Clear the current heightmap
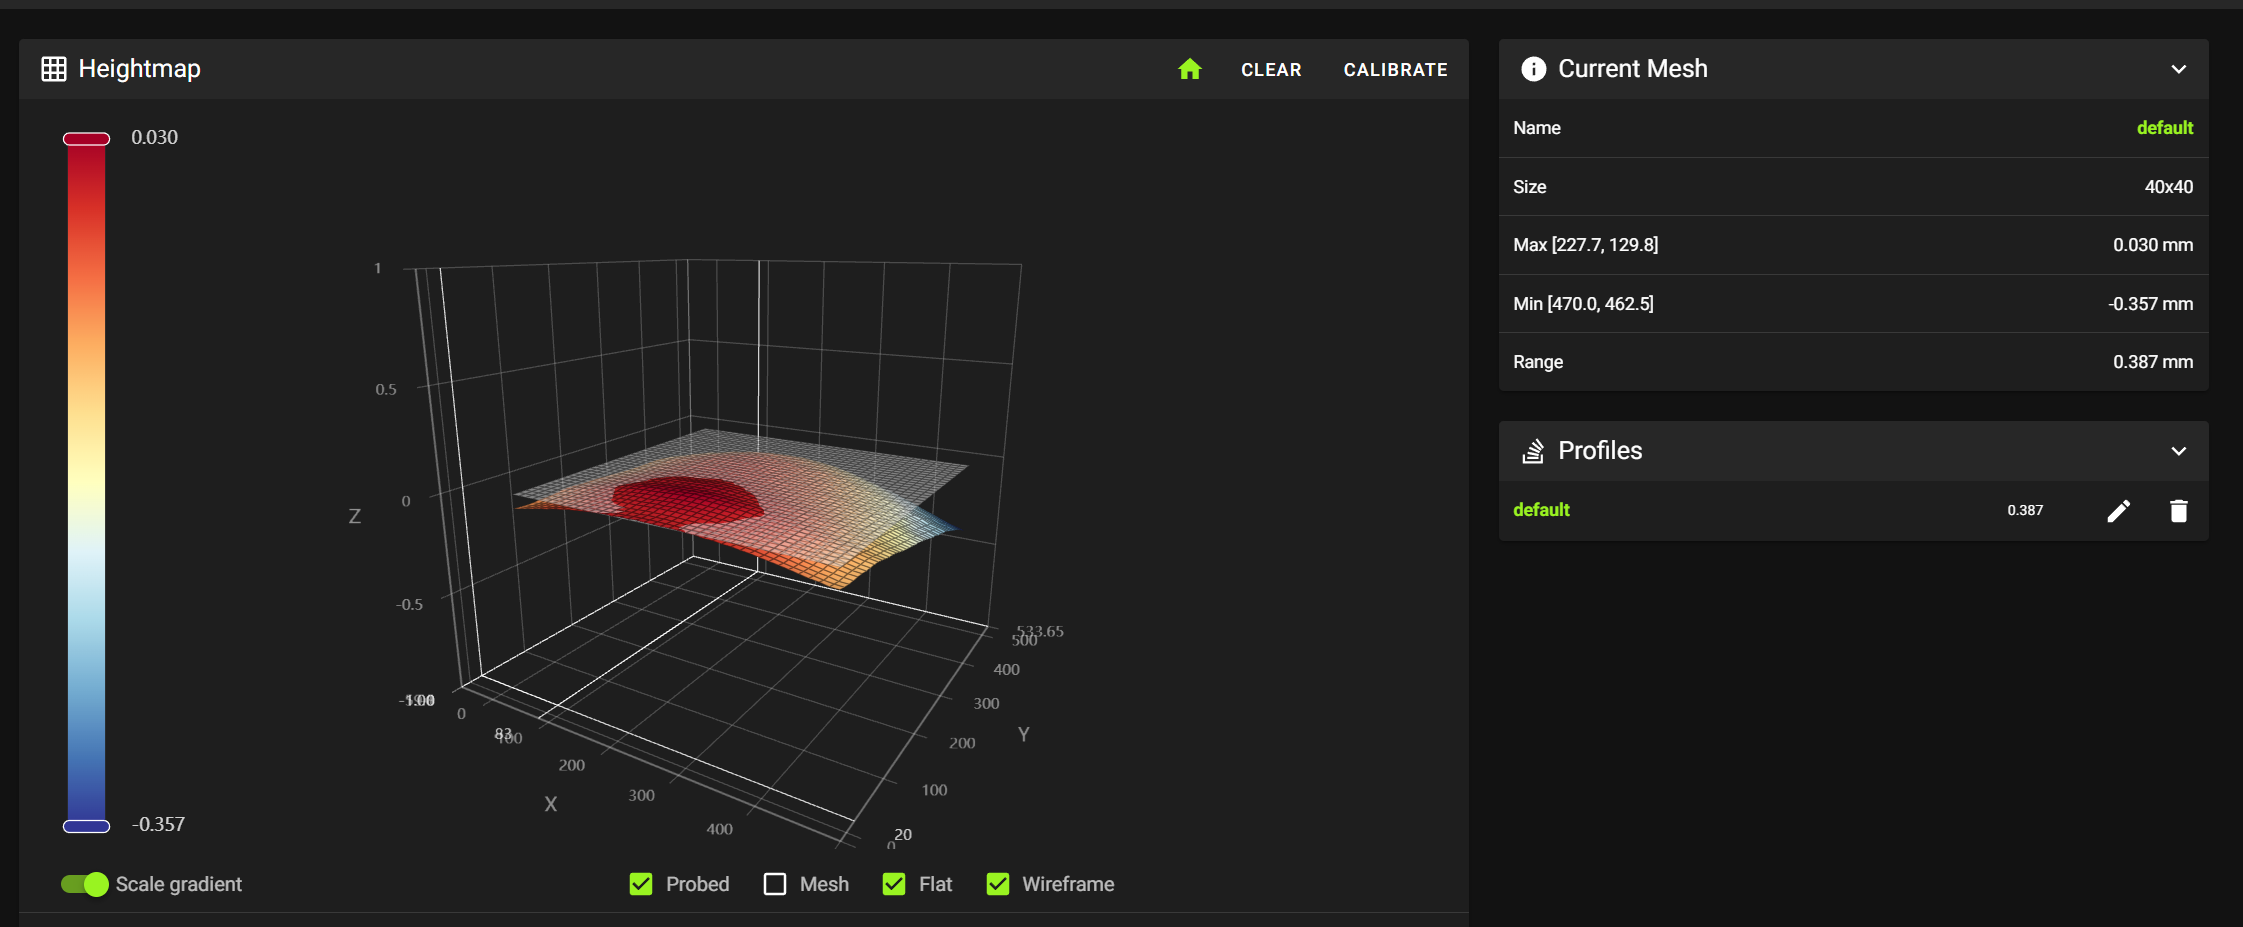Viewport: 2243px width, 927px height. 1271,70
